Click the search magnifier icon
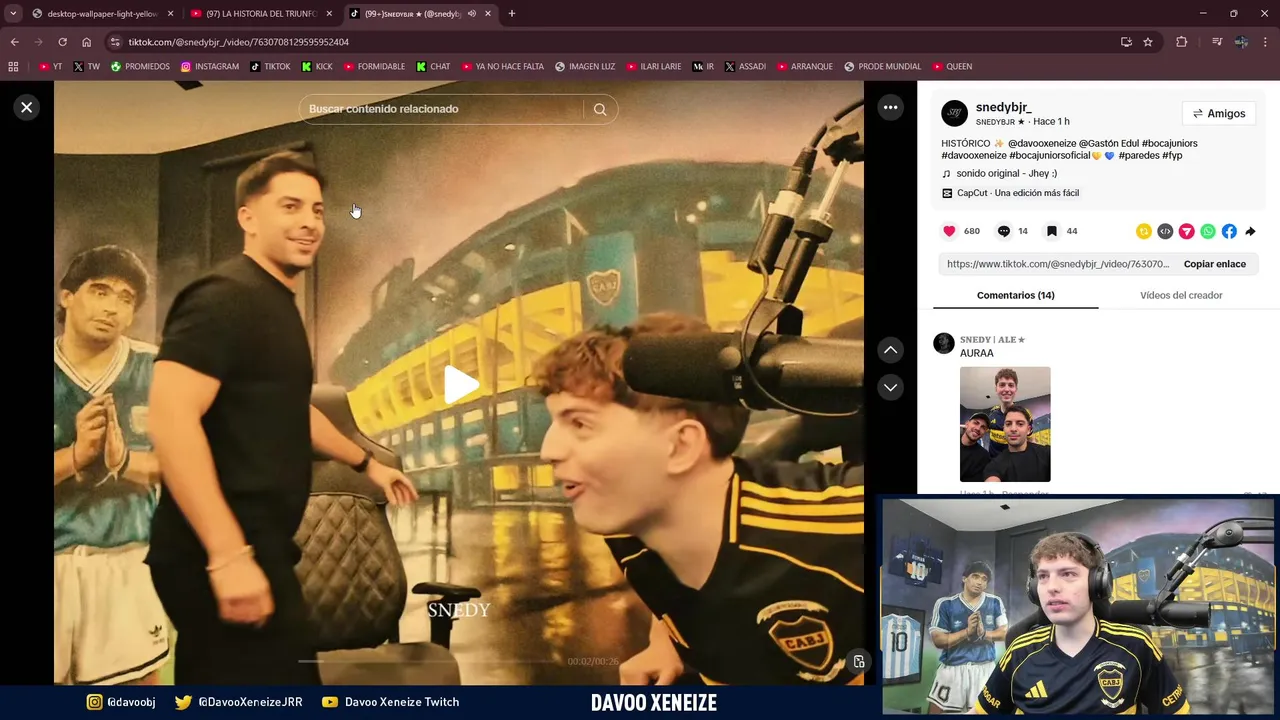 point(600,109)
